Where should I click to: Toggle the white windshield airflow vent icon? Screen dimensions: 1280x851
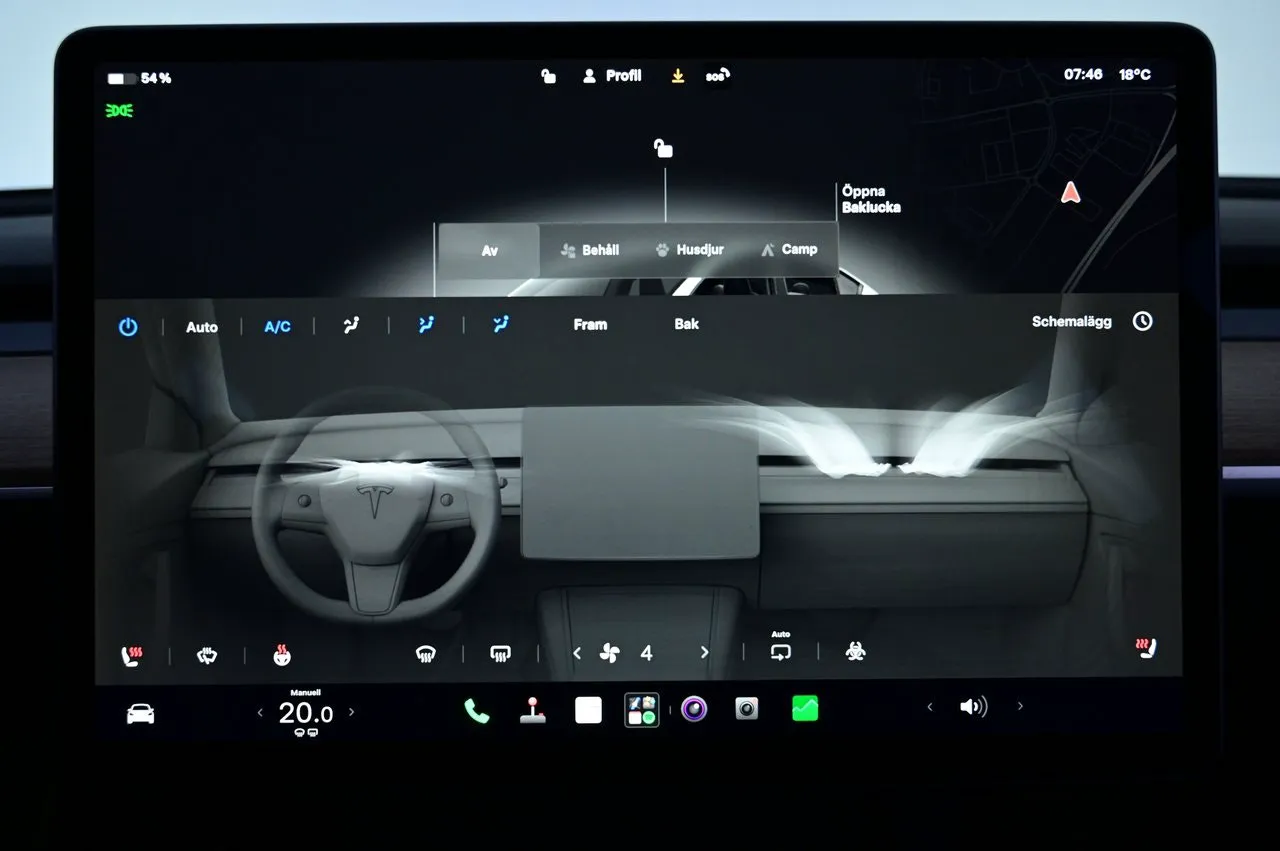click(x=351, y=325)
